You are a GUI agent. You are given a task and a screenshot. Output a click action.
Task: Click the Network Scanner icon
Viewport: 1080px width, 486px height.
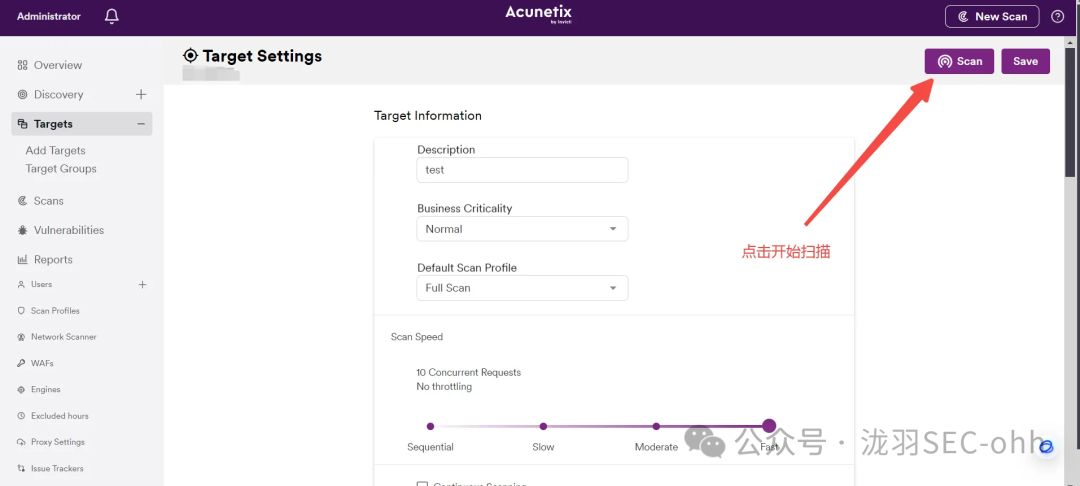point(21,337)
